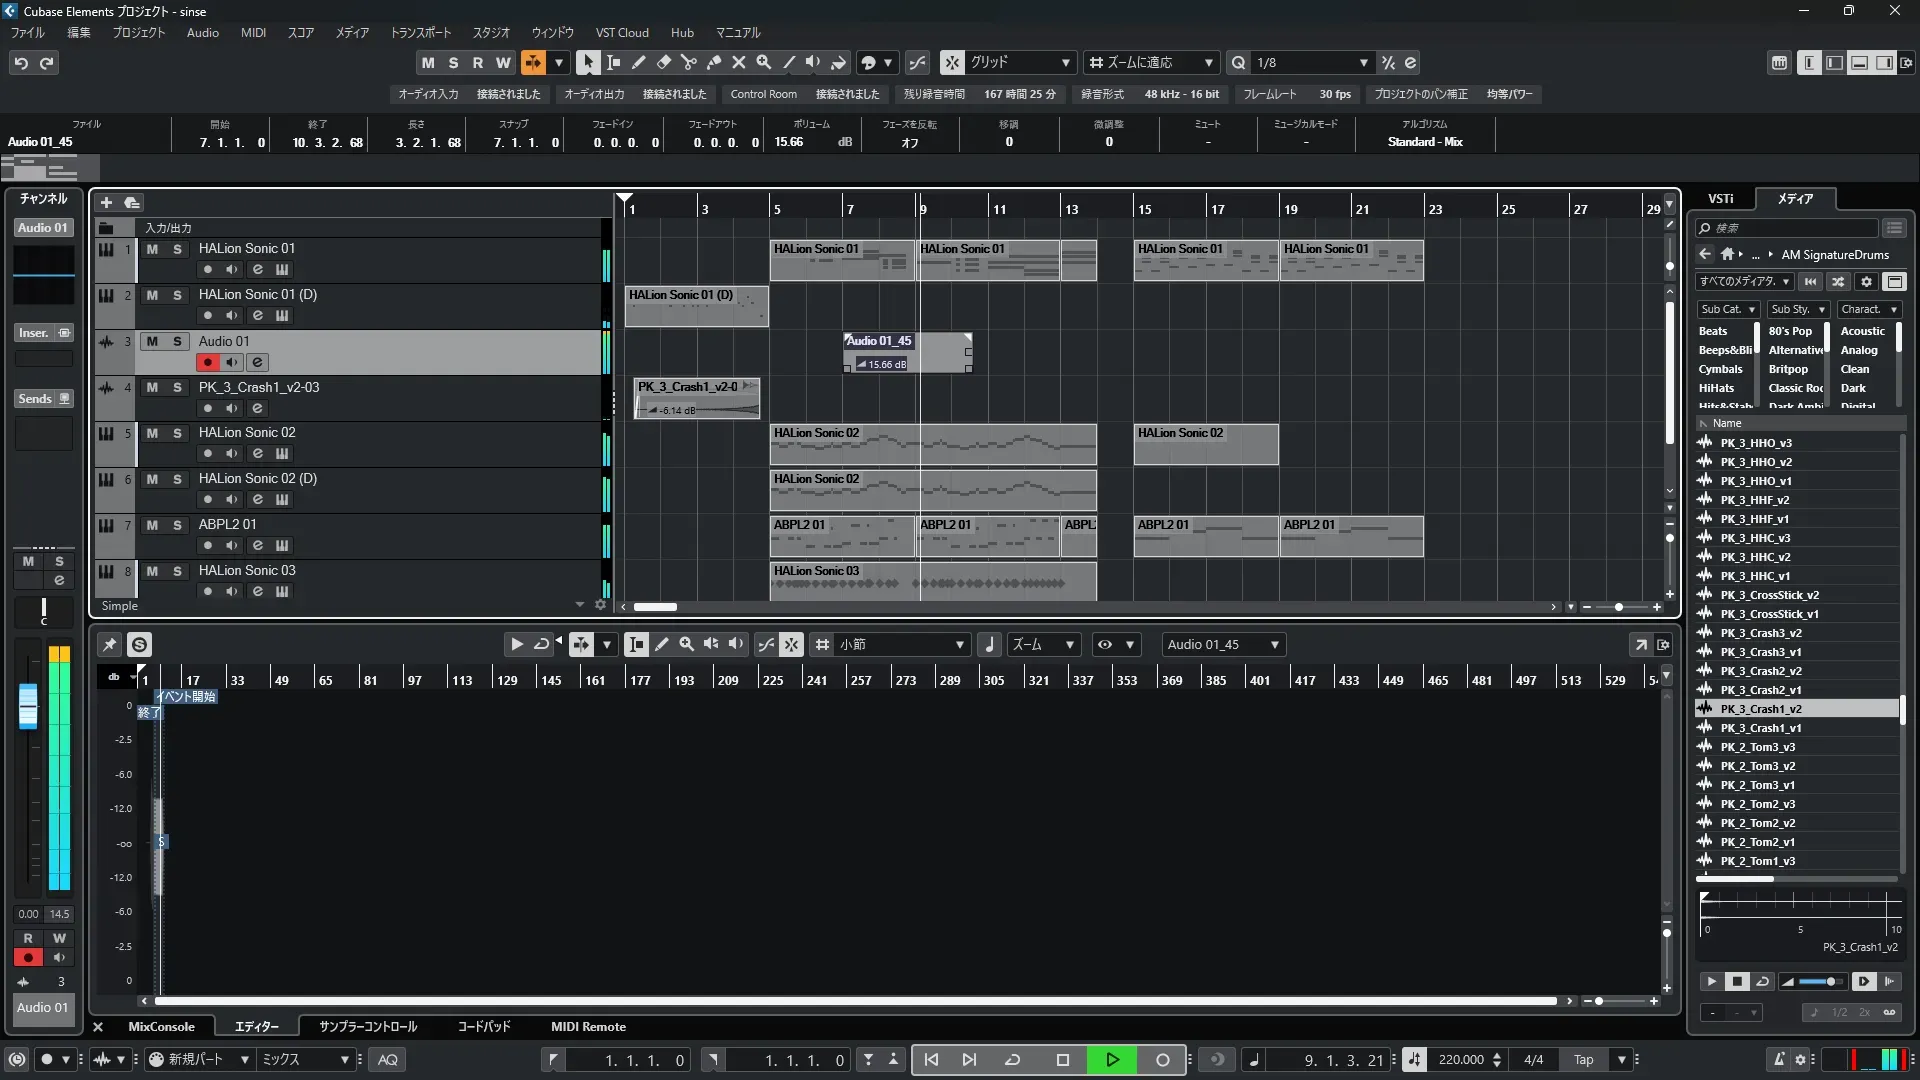Expand the Sub Cat. filter dropdown

pos(1727,309)
